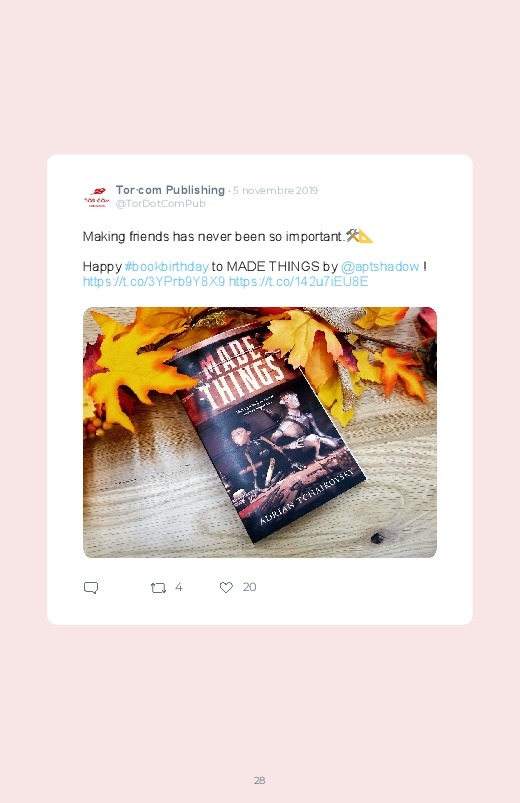Screen dimensions: 520x803
Task: Open the @aptshadow mention
Action: click(380, 267)
